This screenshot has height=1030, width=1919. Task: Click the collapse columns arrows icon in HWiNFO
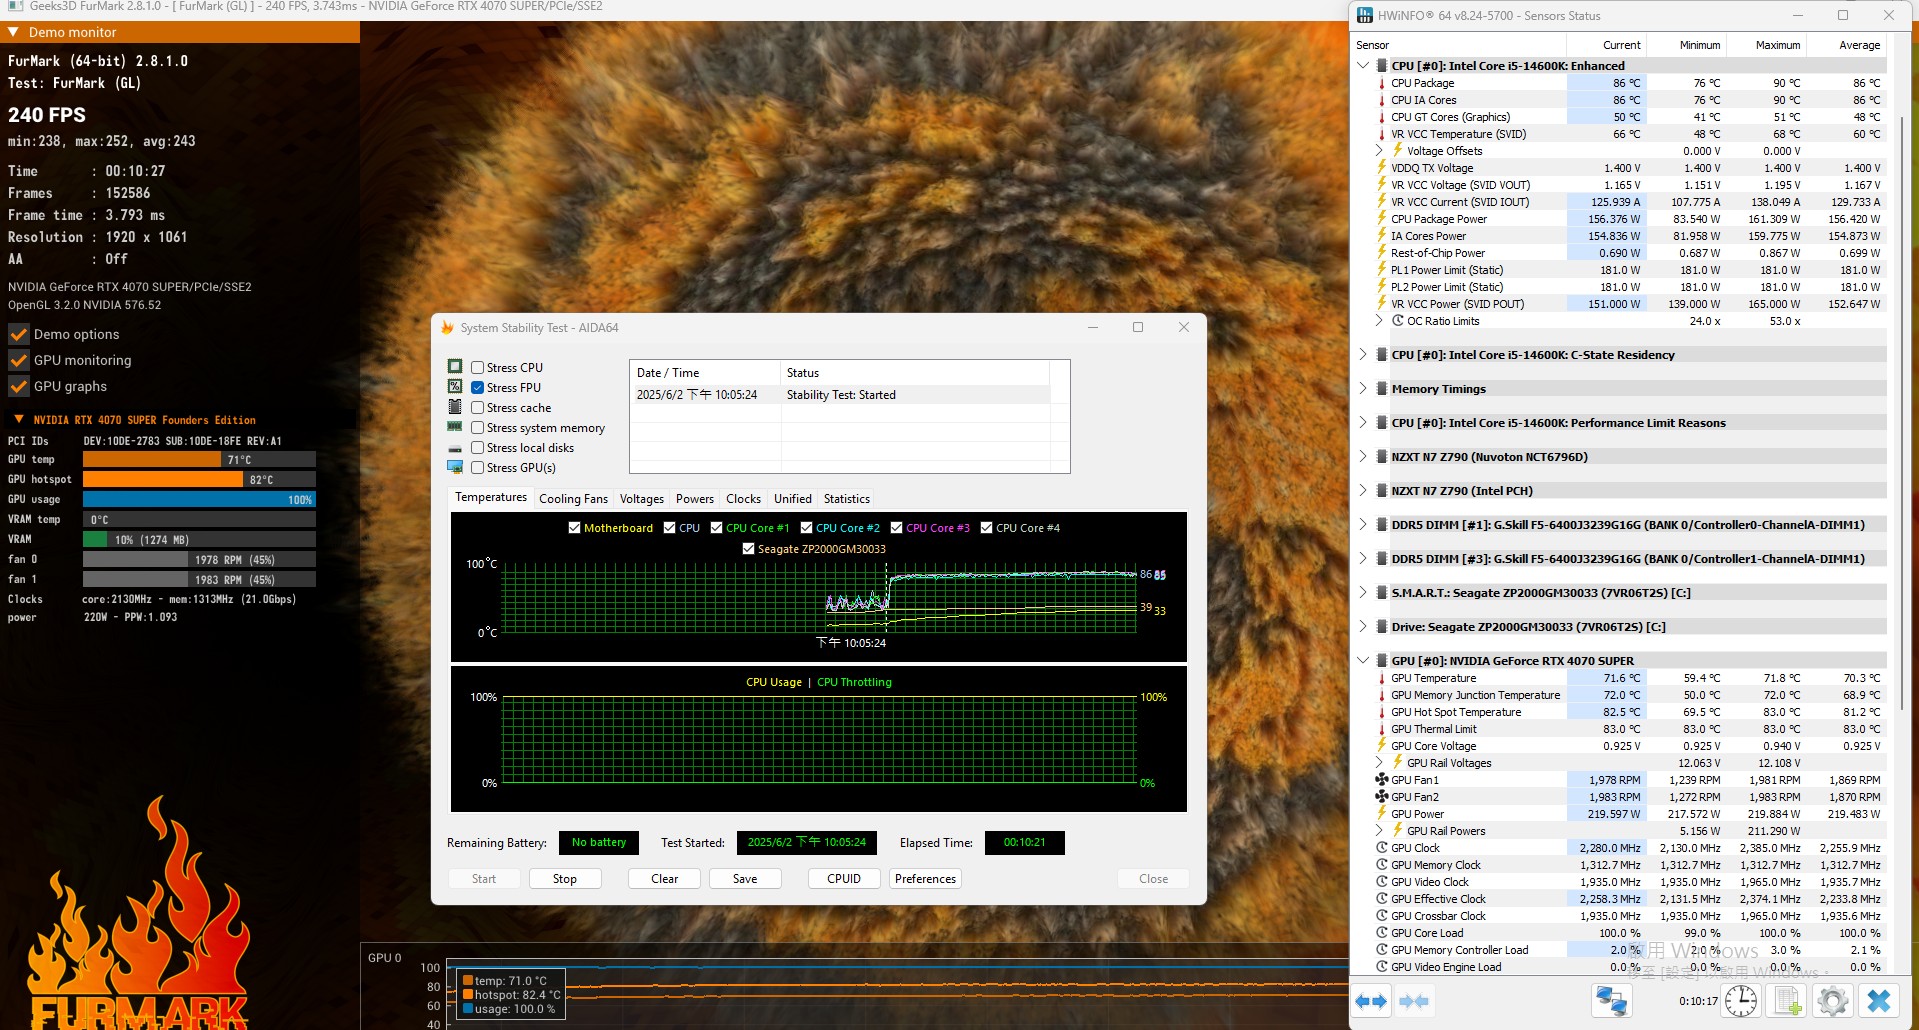(x=1414, y=1001)
